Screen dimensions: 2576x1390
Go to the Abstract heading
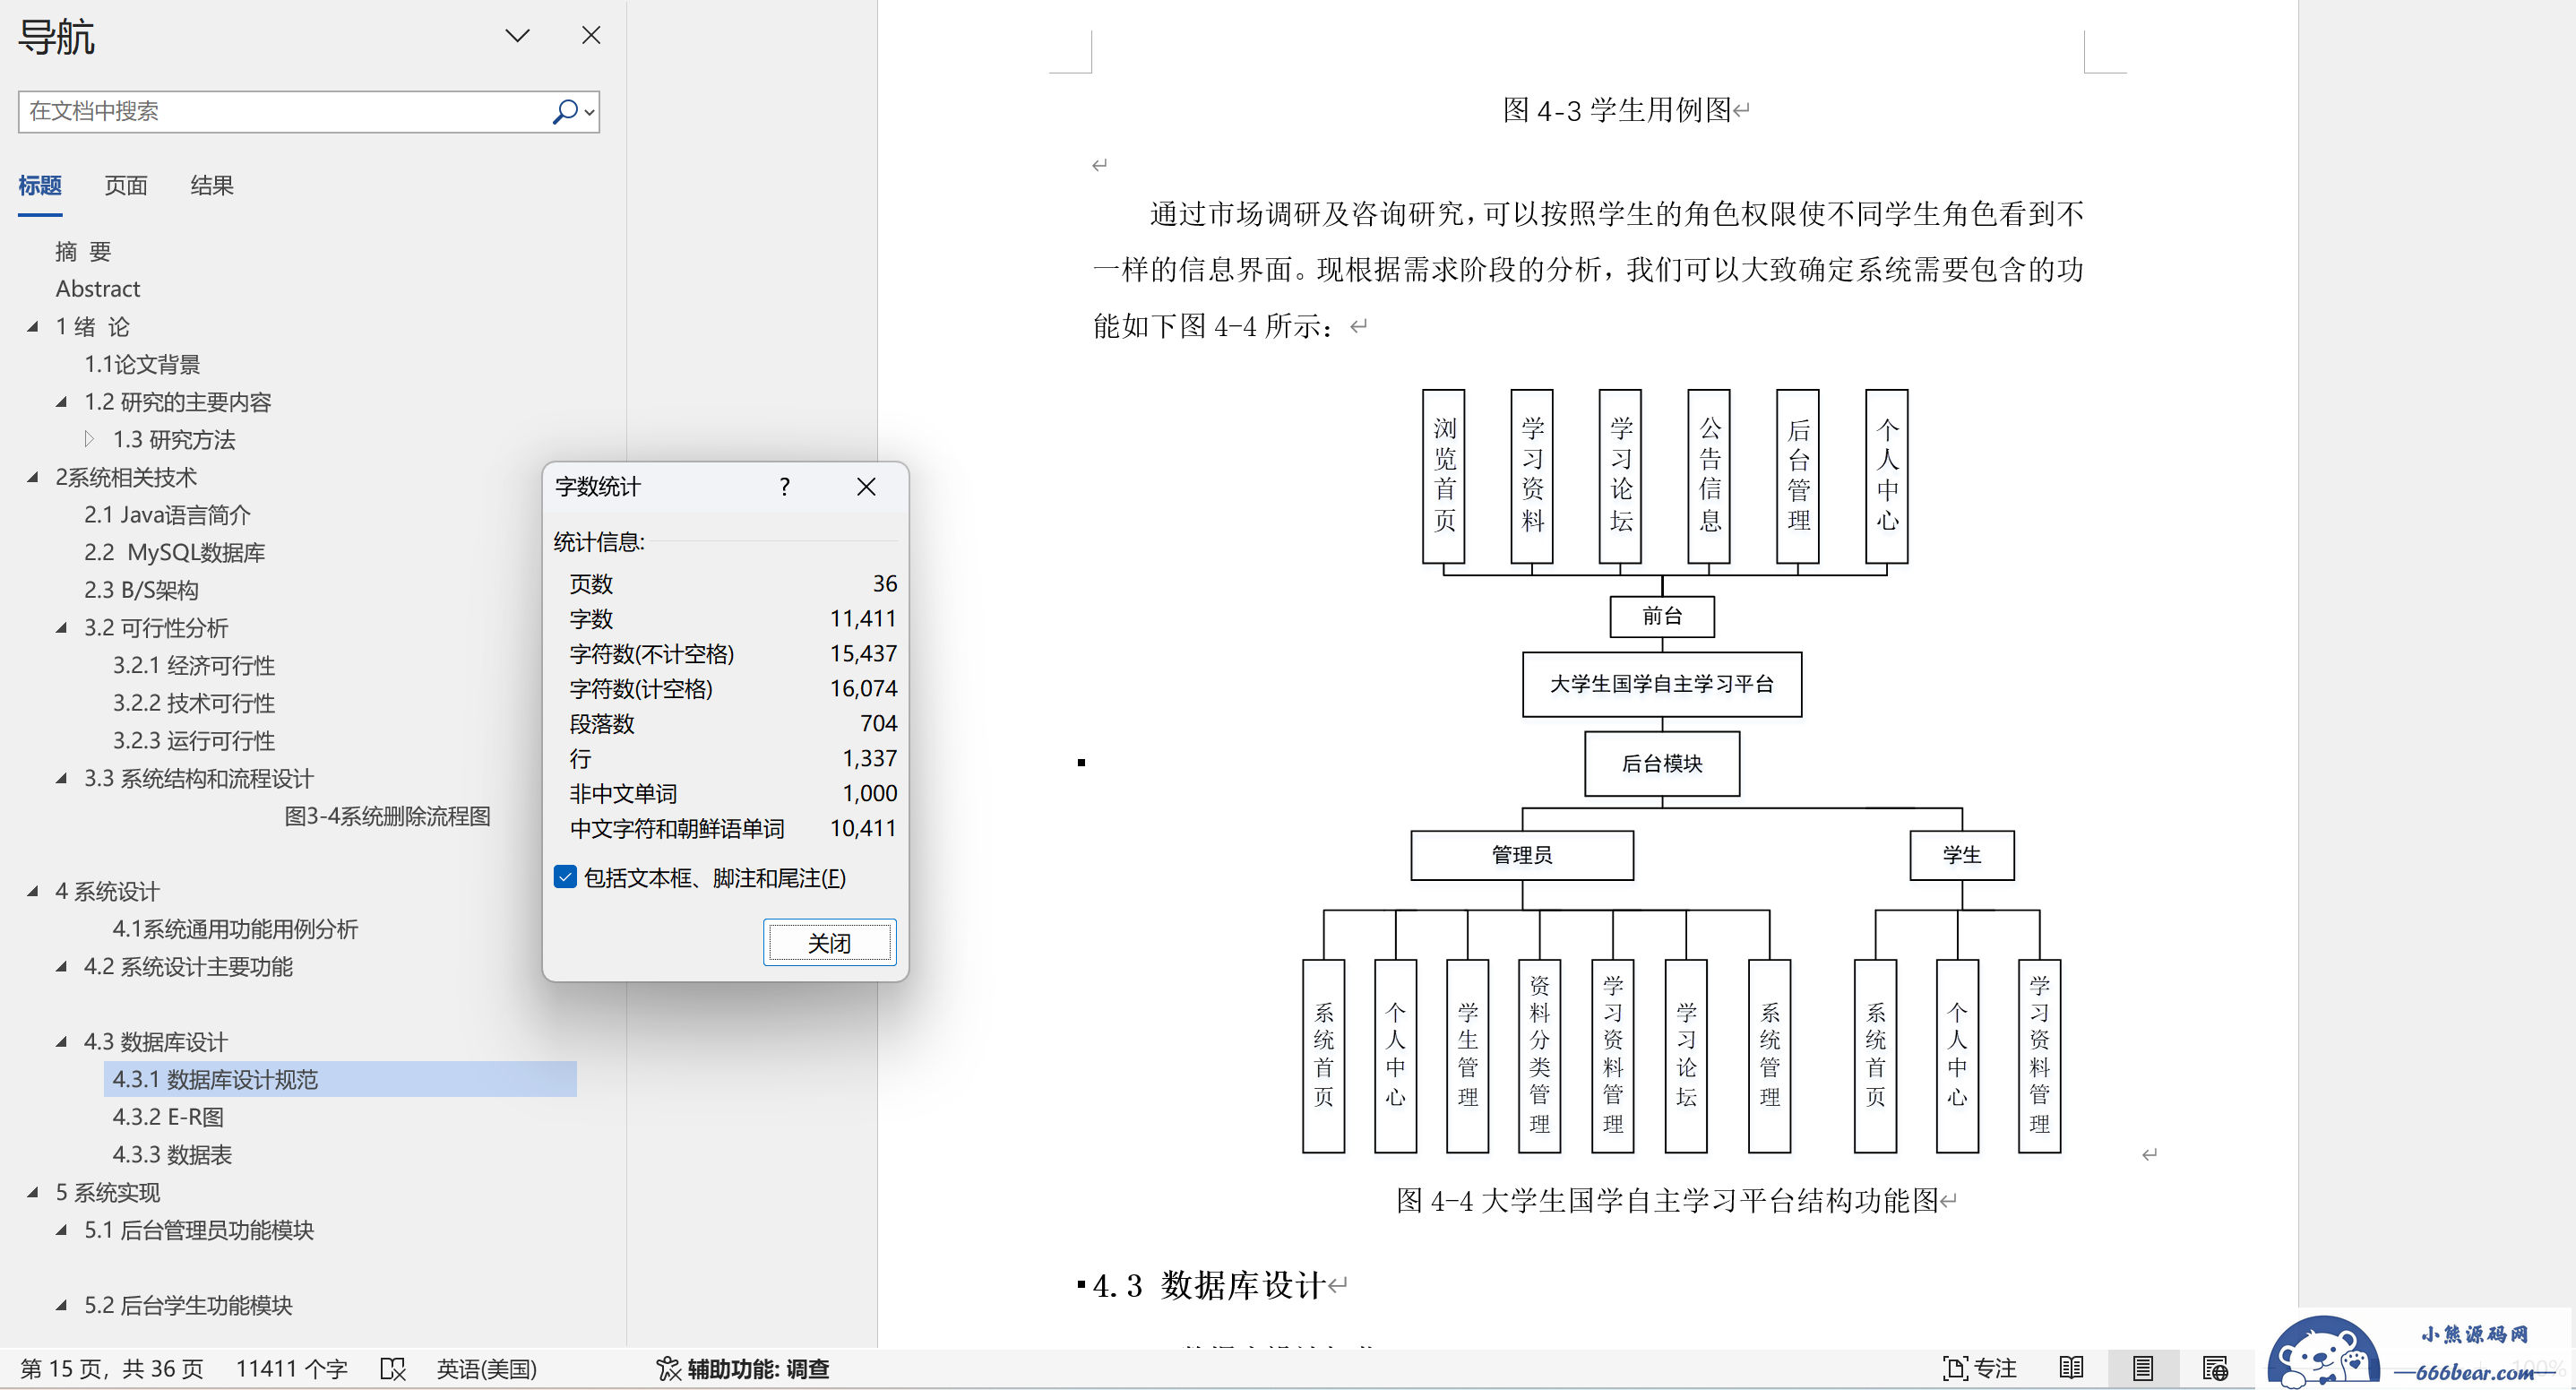[x=98, y=289]
